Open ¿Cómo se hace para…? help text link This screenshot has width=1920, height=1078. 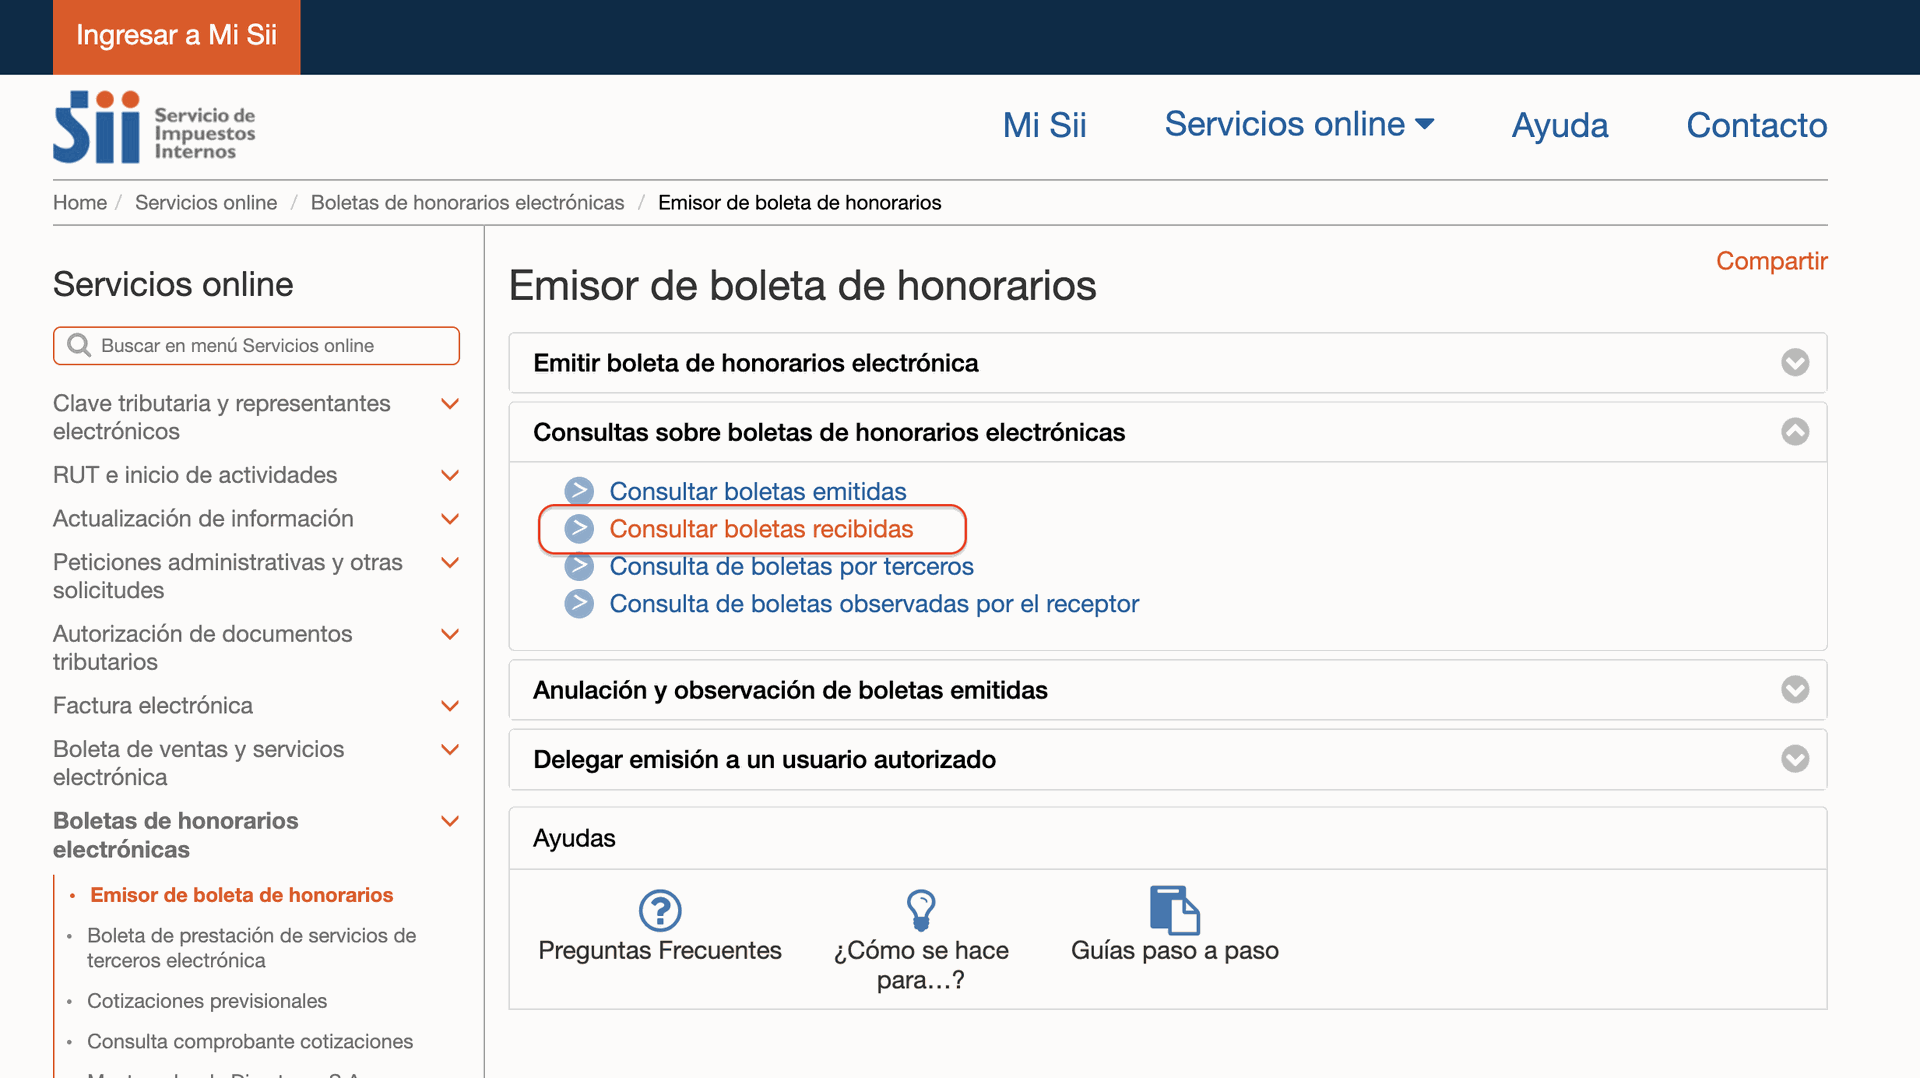(x=921, y=965)
